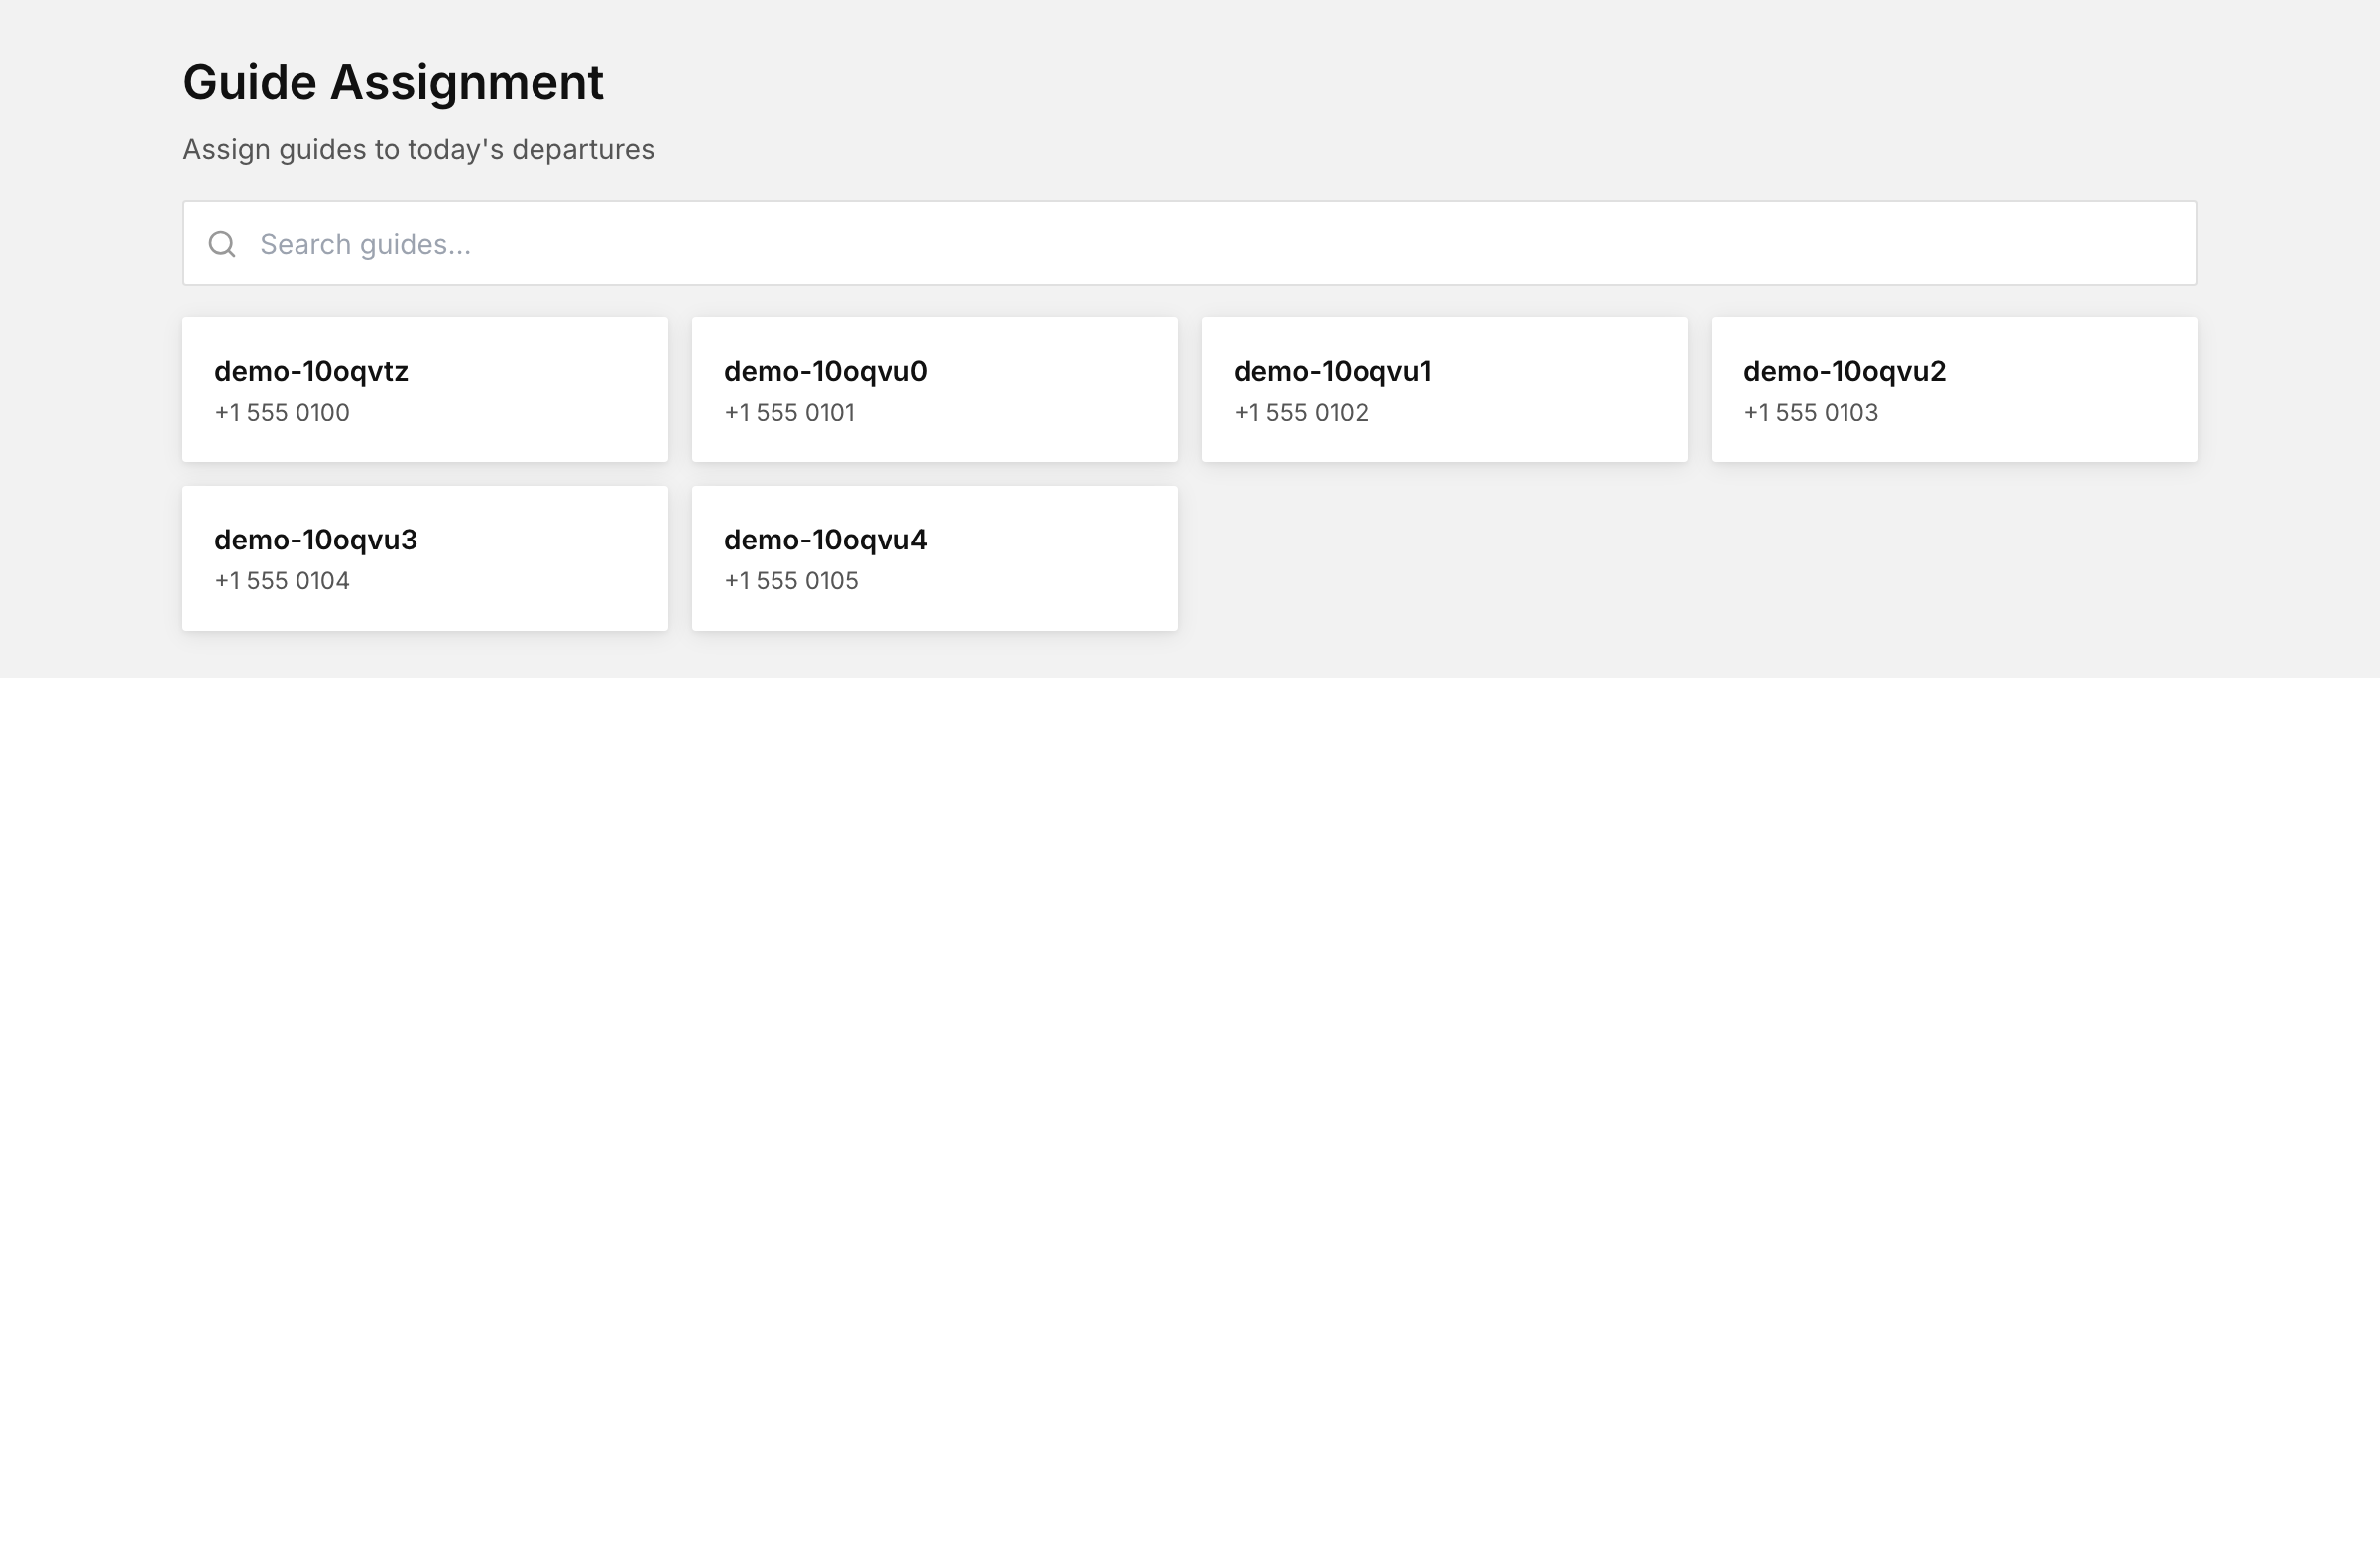The image size is (2380, 1563).
Task: Click phone number +1 555 0104
Action: [x=282, y=581]
